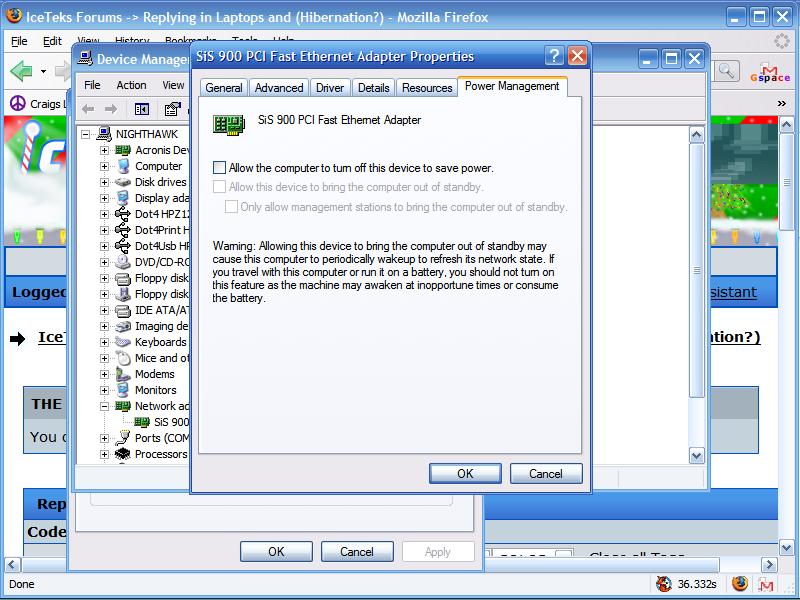This screenshot has height=600, width=800.
Task: Expand the Acronis Devices node
Action: [x=104, y=151]
